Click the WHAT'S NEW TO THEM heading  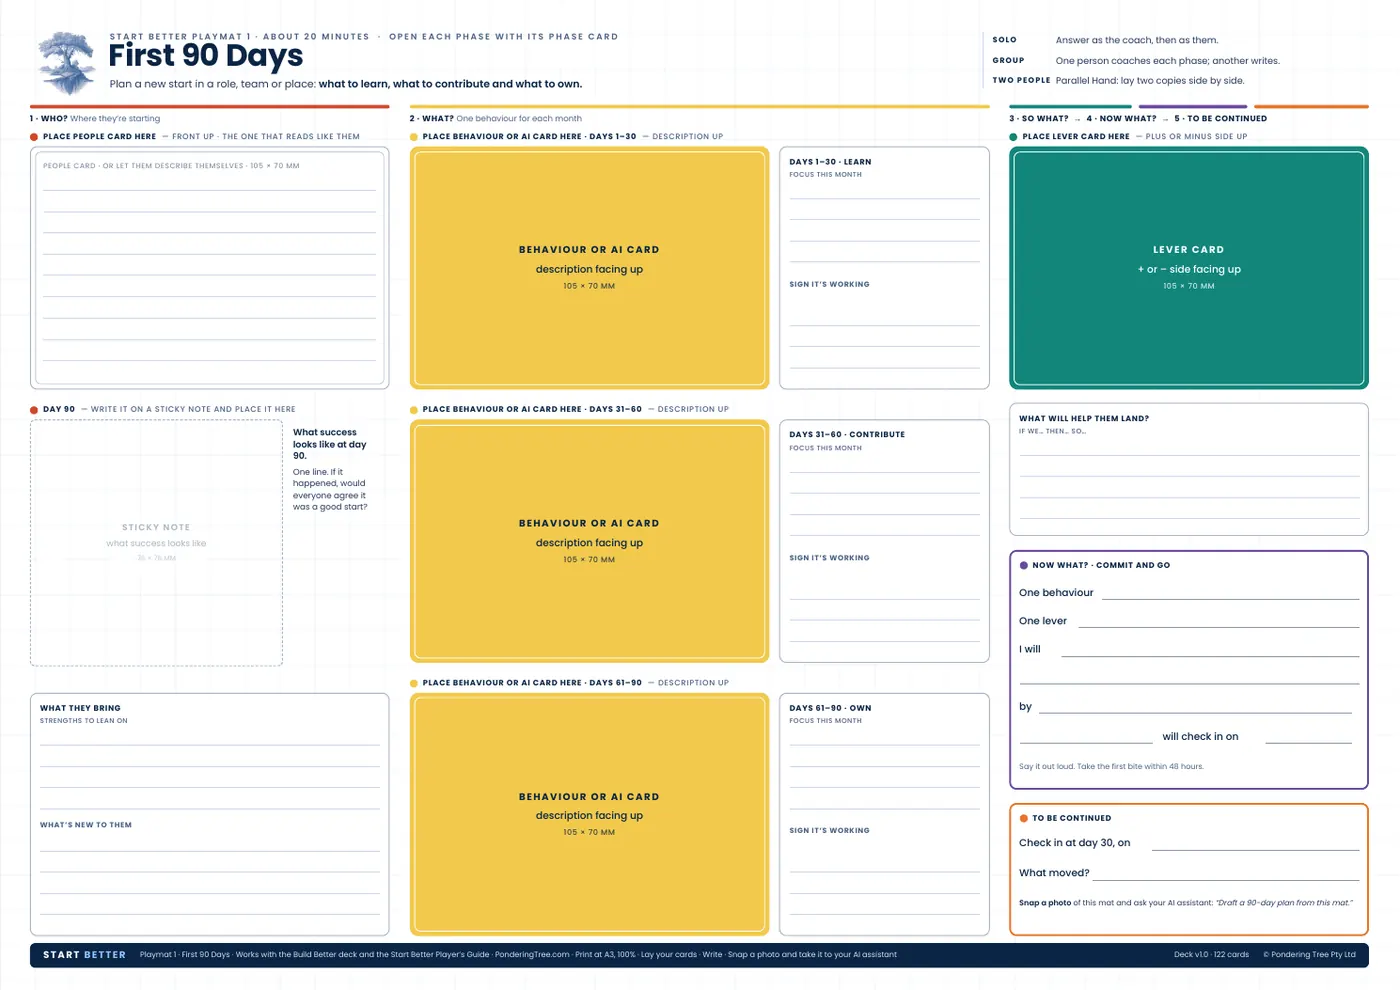pyautogui.click(x=86, y=825)
